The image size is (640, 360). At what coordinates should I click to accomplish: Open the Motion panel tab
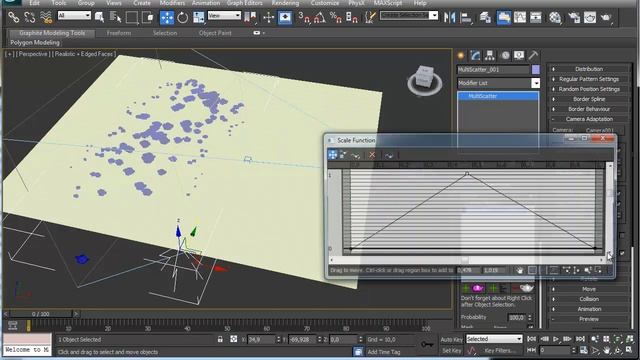pyautogui.click(x=505, y=55)
